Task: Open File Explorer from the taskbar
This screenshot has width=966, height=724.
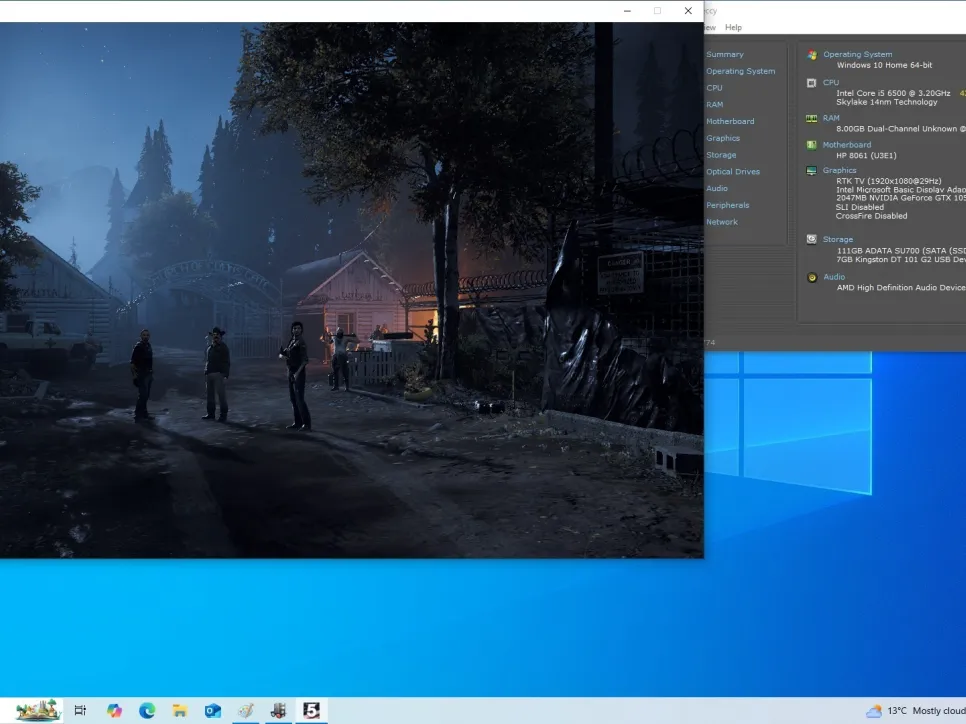Action: pyautogui.click(x=179, y=710)
